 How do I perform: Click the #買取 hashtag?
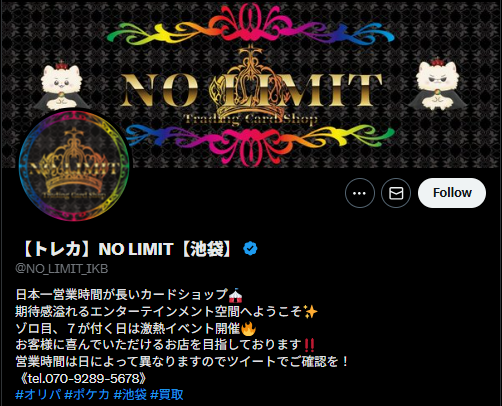[167, 395]
